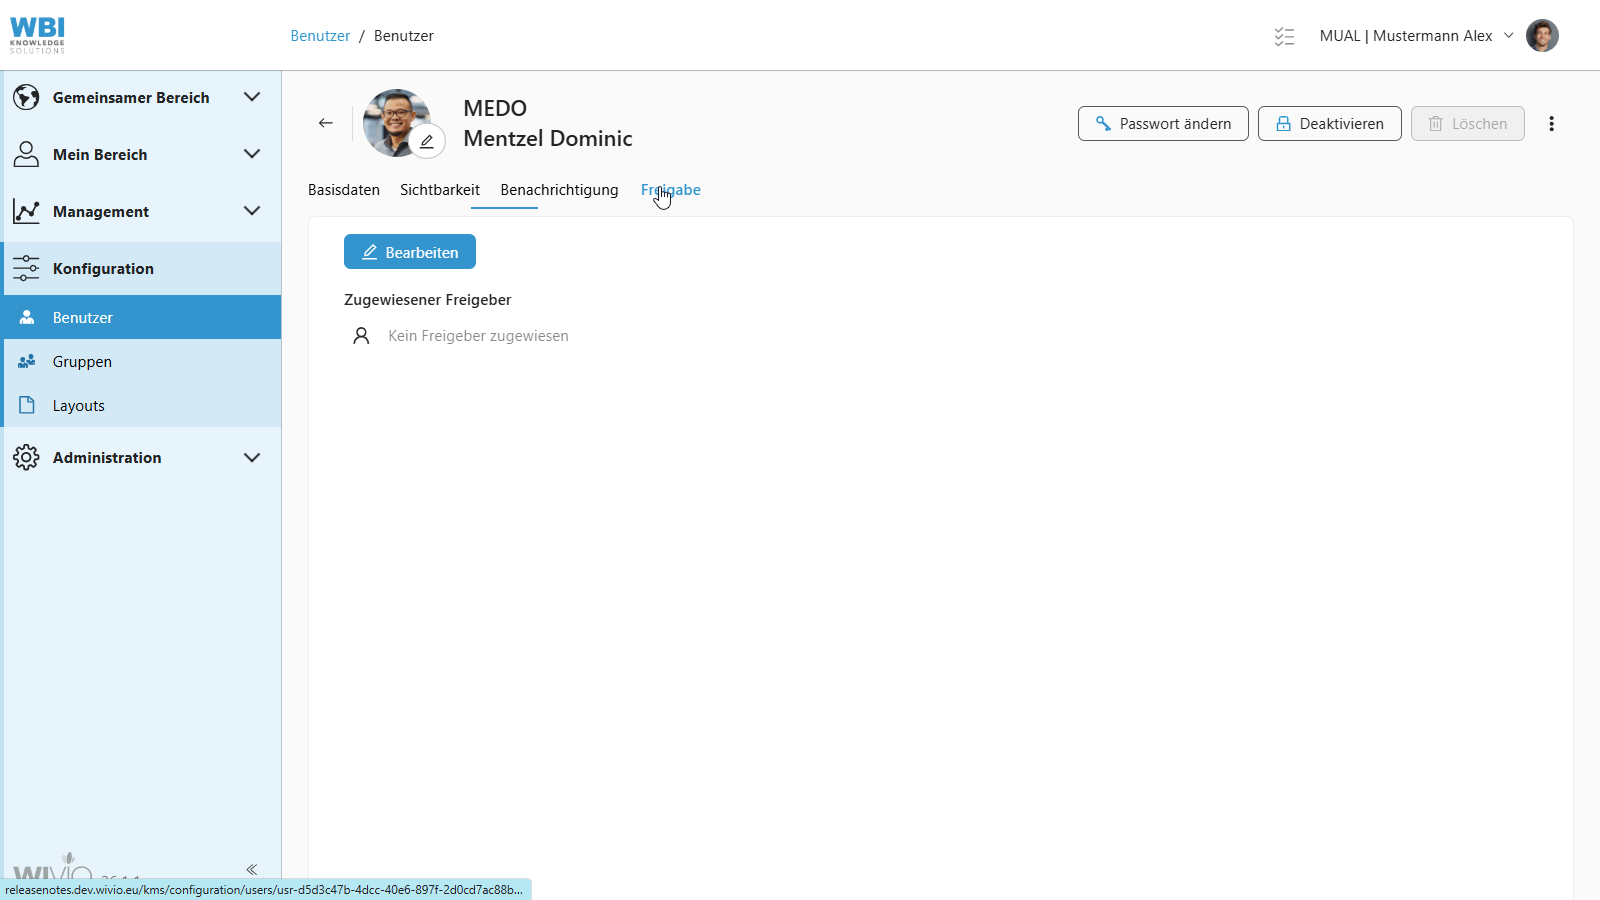
Task: Click the Gemeinsamer Bereich globe icon
Action: (x=26, y=97)
